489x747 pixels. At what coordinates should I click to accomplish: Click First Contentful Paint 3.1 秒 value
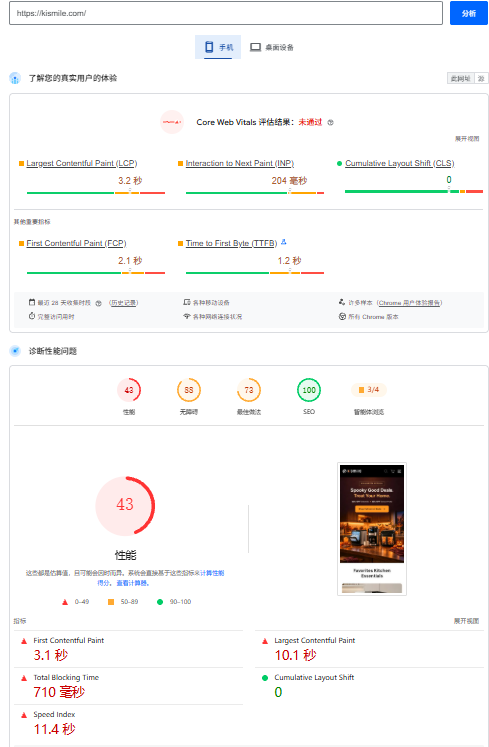click(x=51, y=656)
